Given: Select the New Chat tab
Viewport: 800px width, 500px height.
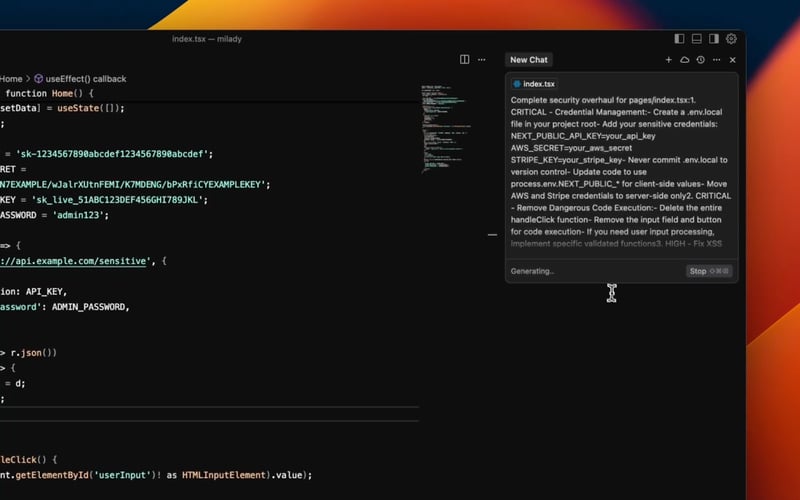Looking at the screenshot, I should point(529,60).
